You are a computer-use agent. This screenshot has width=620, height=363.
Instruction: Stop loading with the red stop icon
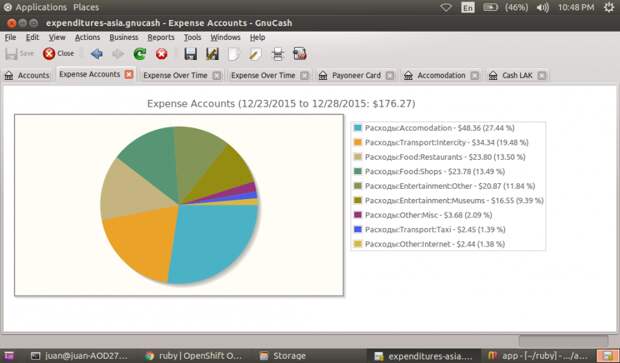click(x=161, y=54)
